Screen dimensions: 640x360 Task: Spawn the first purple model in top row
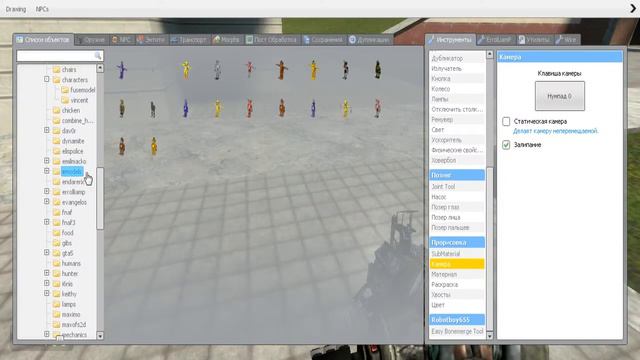(x=122, y=70)
